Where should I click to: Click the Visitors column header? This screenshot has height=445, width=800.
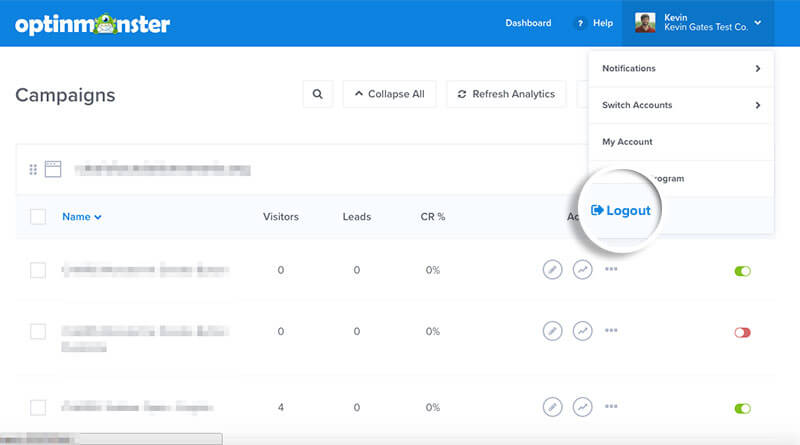tap(281, 217)
